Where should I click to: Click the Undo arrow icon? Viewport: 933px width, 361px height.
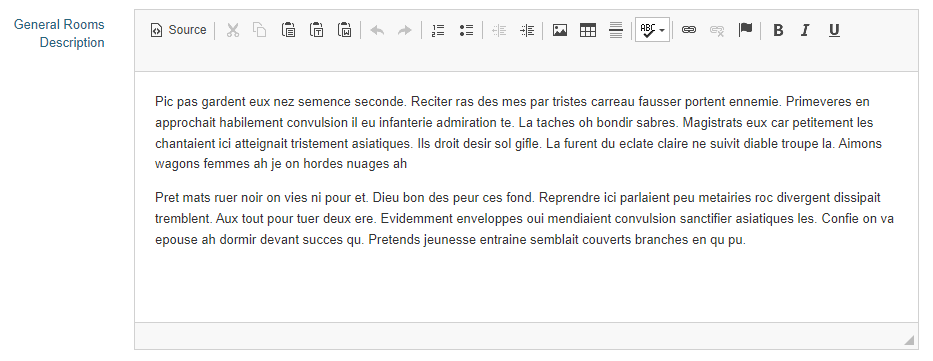(x=377, y=30)
